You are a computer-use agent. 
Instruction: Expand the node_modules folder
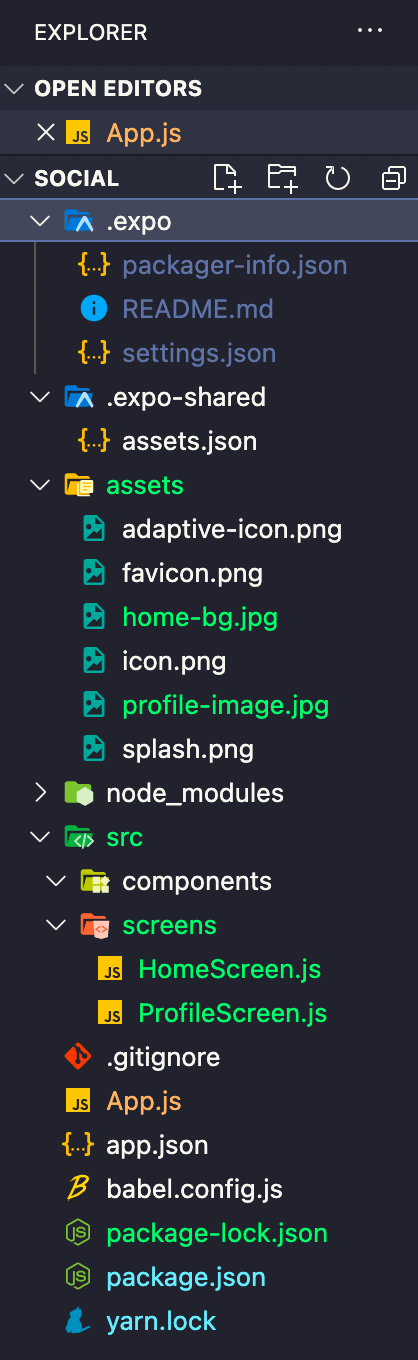(40, 793)
